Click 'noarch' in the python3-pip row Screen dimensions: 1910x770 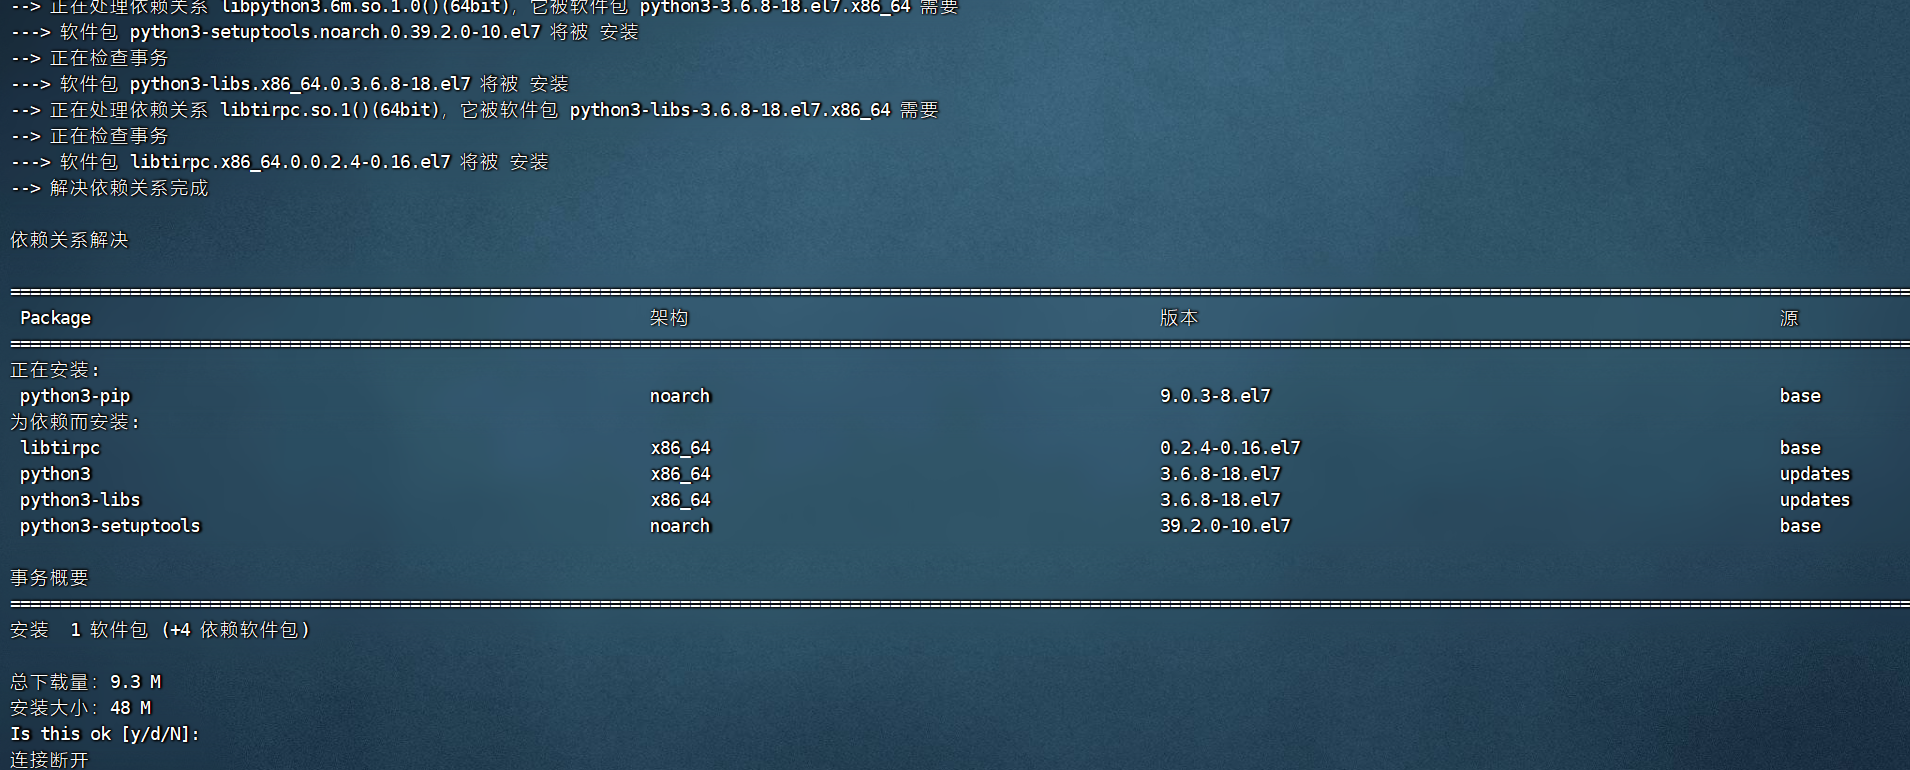tap(680, 396)
